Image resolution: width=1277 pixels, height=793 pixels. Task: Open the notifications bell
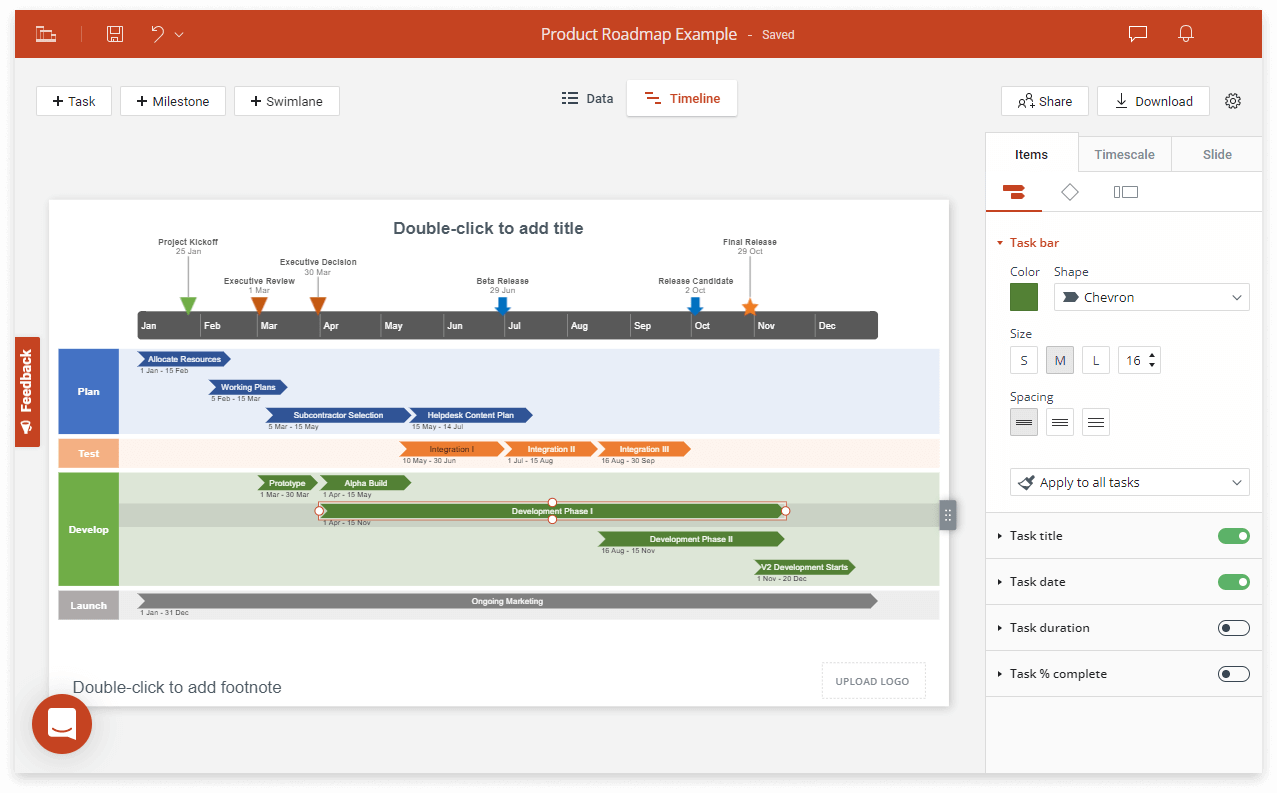click(x=1185, y=33)
